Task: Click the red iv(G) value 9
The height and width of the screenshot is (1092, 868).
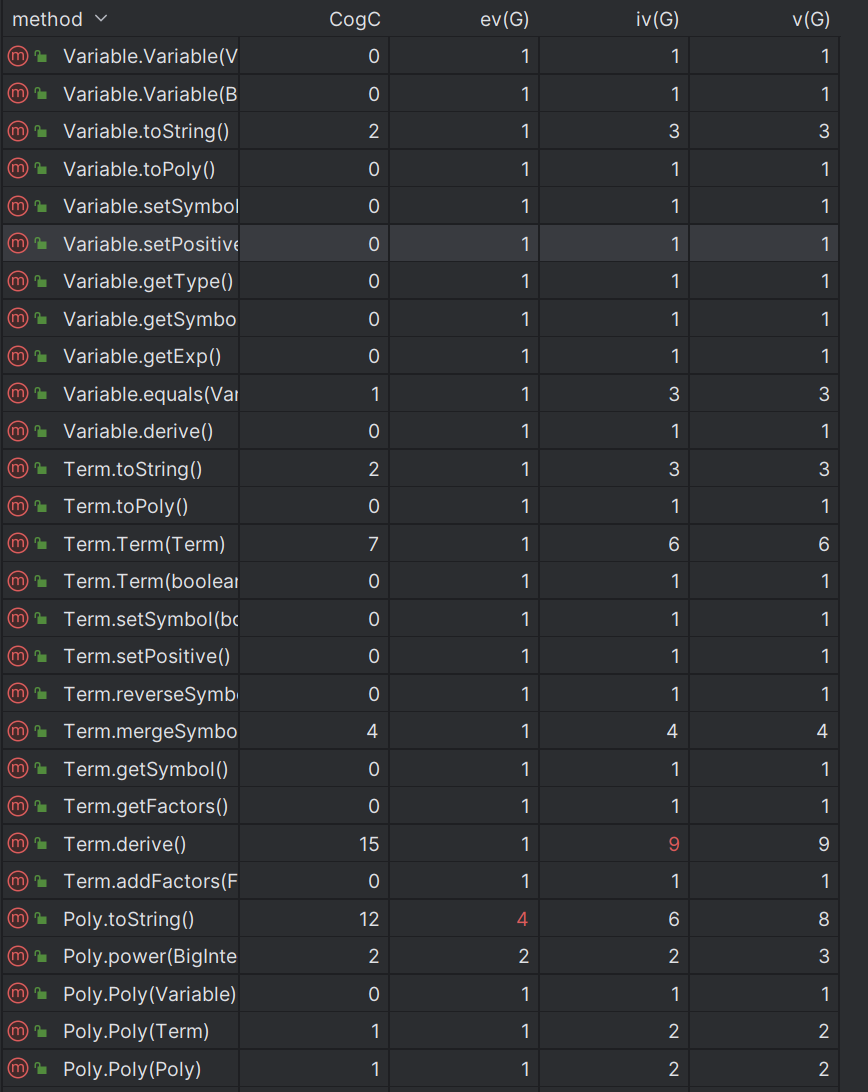Action: pyautogui.click(x=674, y=844)
